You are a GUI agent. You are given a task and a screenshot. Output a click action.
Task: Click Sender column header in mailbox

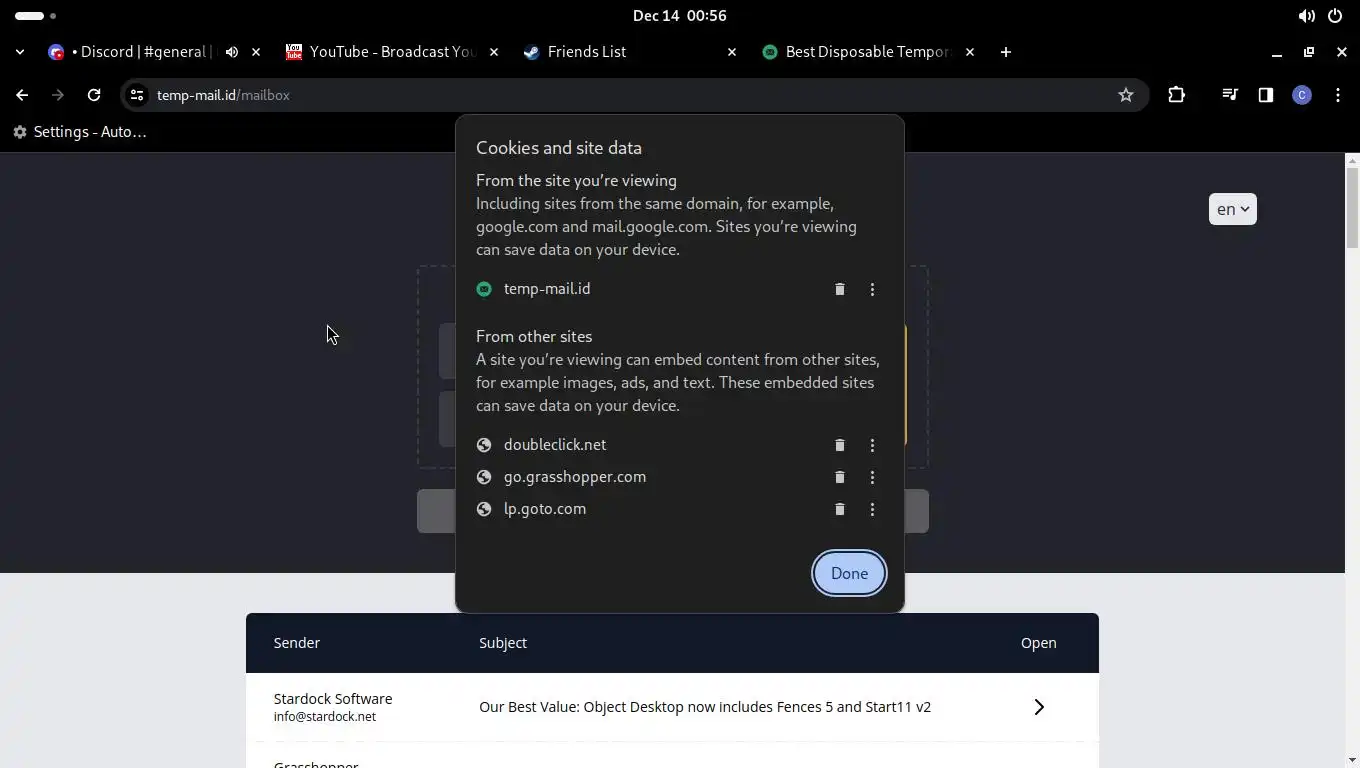pos(297,643)
